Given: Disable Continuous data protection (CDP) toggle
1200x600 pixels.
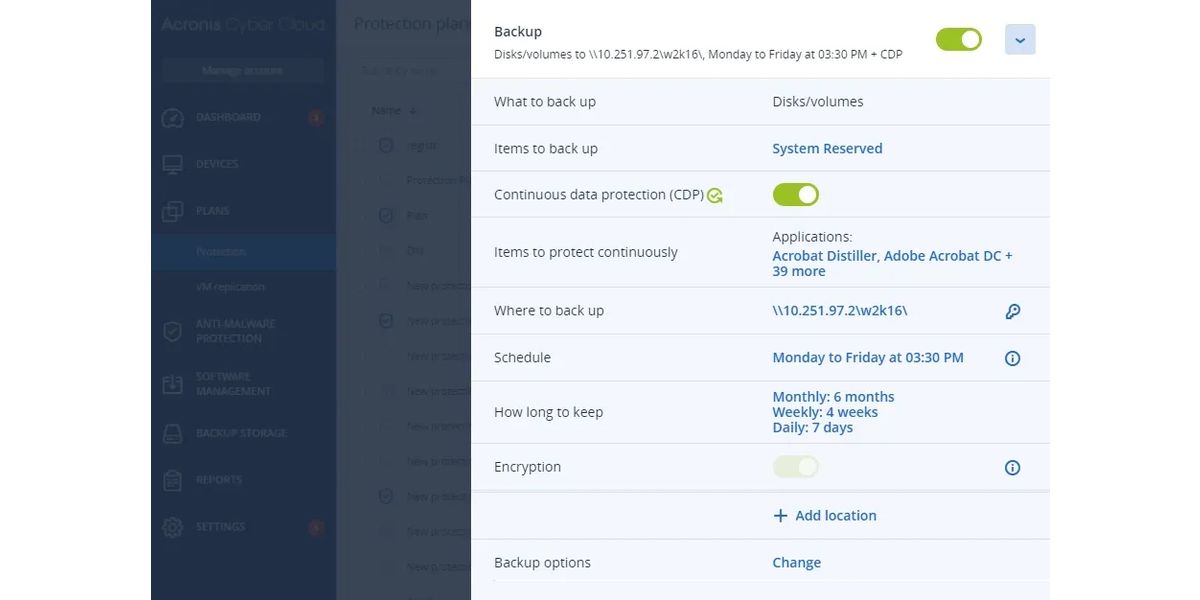Looking at the screenshot, I should click(795, 195).
